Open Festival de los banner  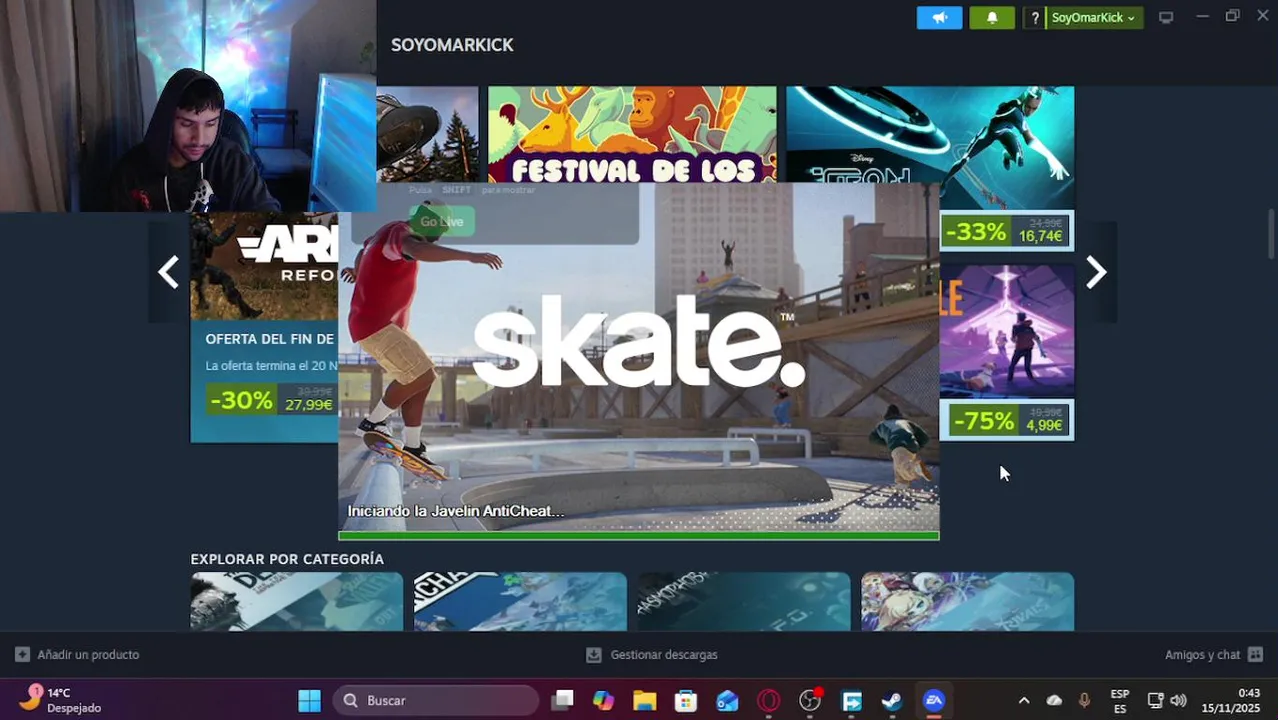[632, 134]
